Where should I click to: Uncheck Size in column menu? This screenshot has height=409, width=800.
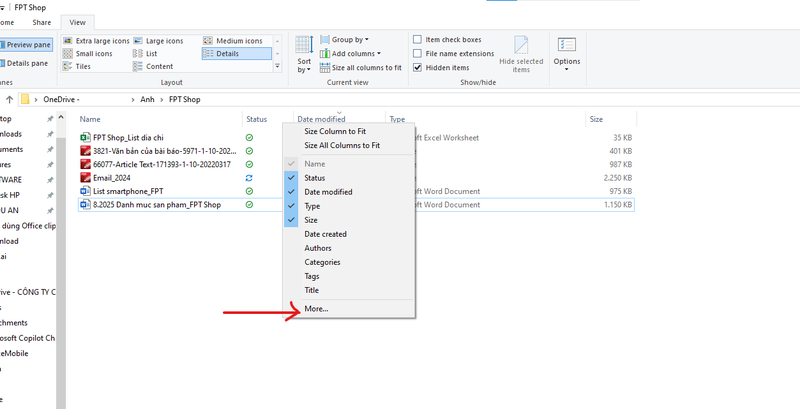(x=349, y=220)
